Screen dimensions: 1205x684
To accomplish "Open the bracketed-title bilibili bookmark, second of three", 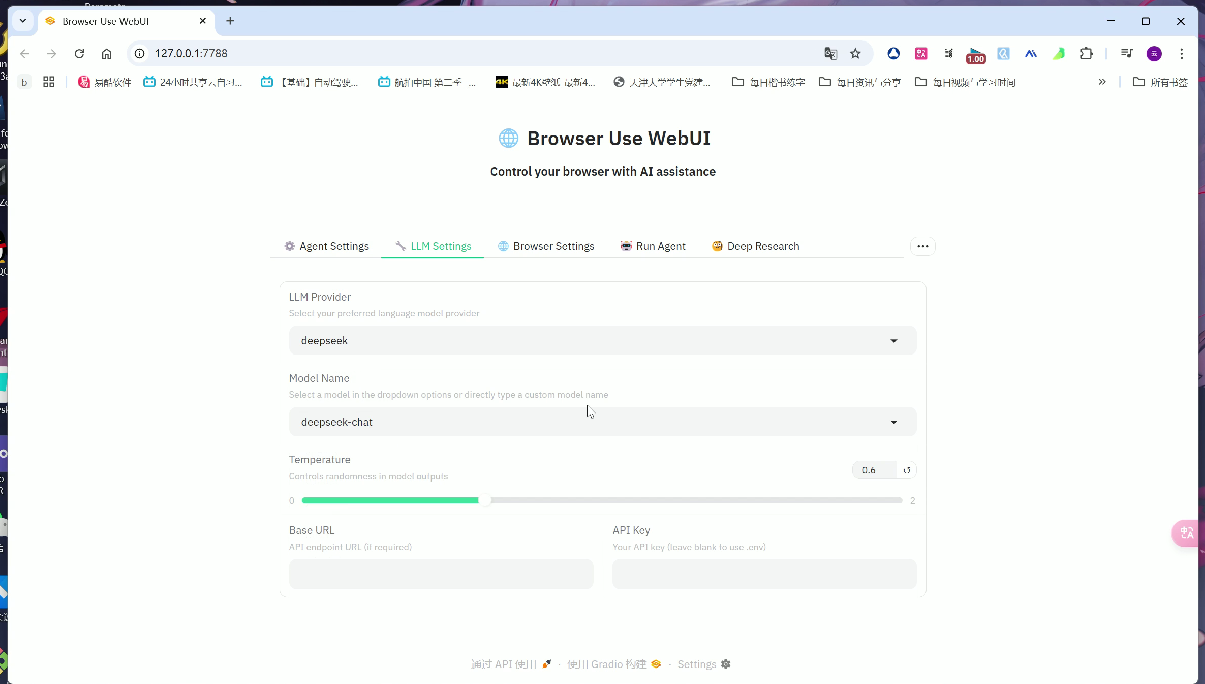I will pyautogui.click(x=310, y=82).
